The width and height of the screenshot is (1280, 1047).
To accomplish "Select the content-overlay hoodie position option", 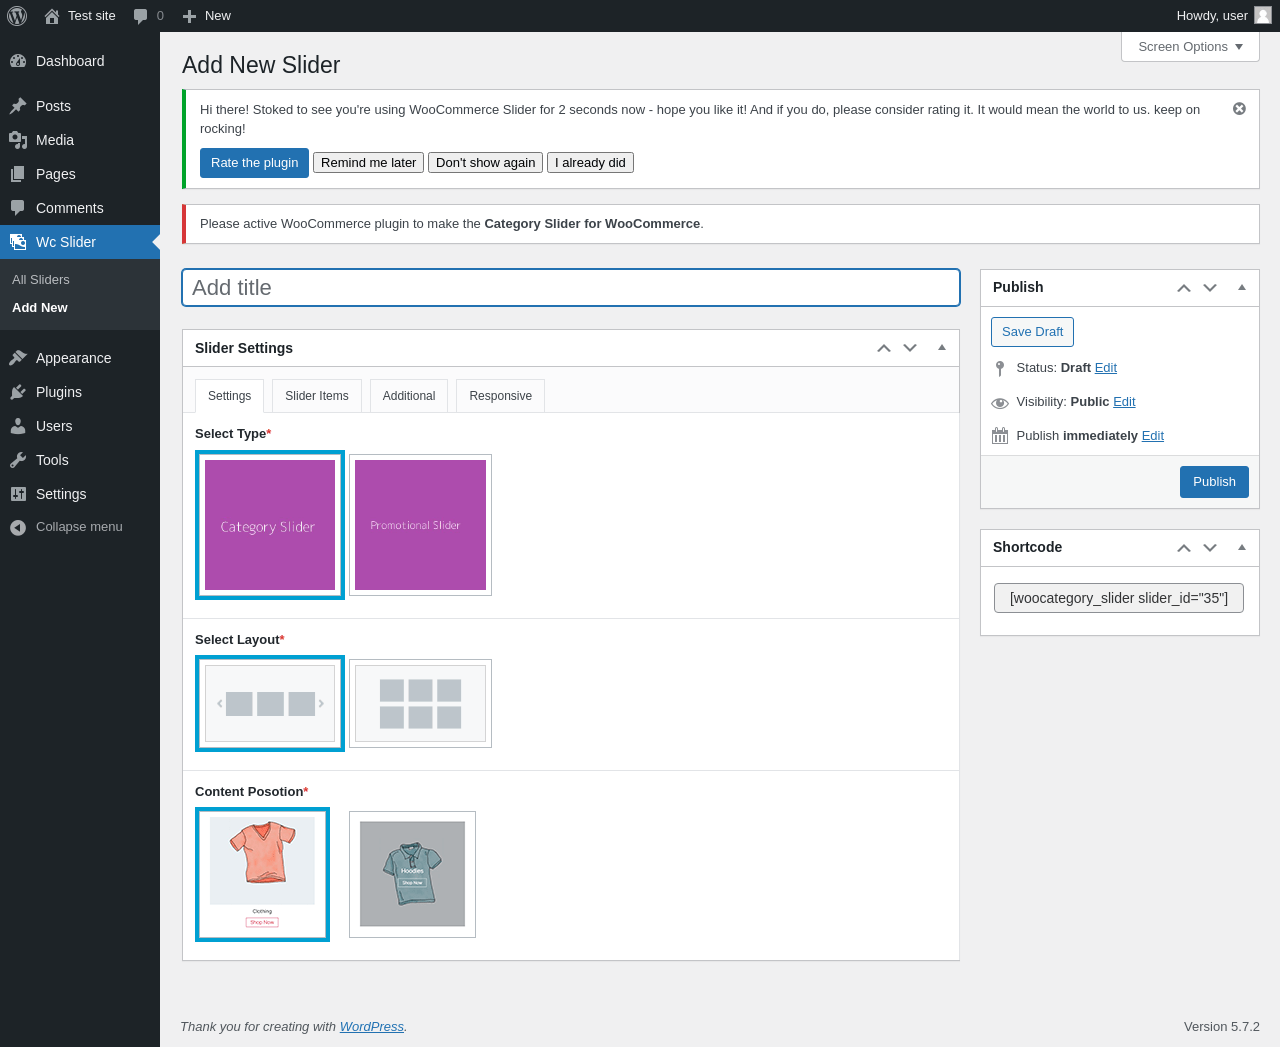I will coord(412,874).
